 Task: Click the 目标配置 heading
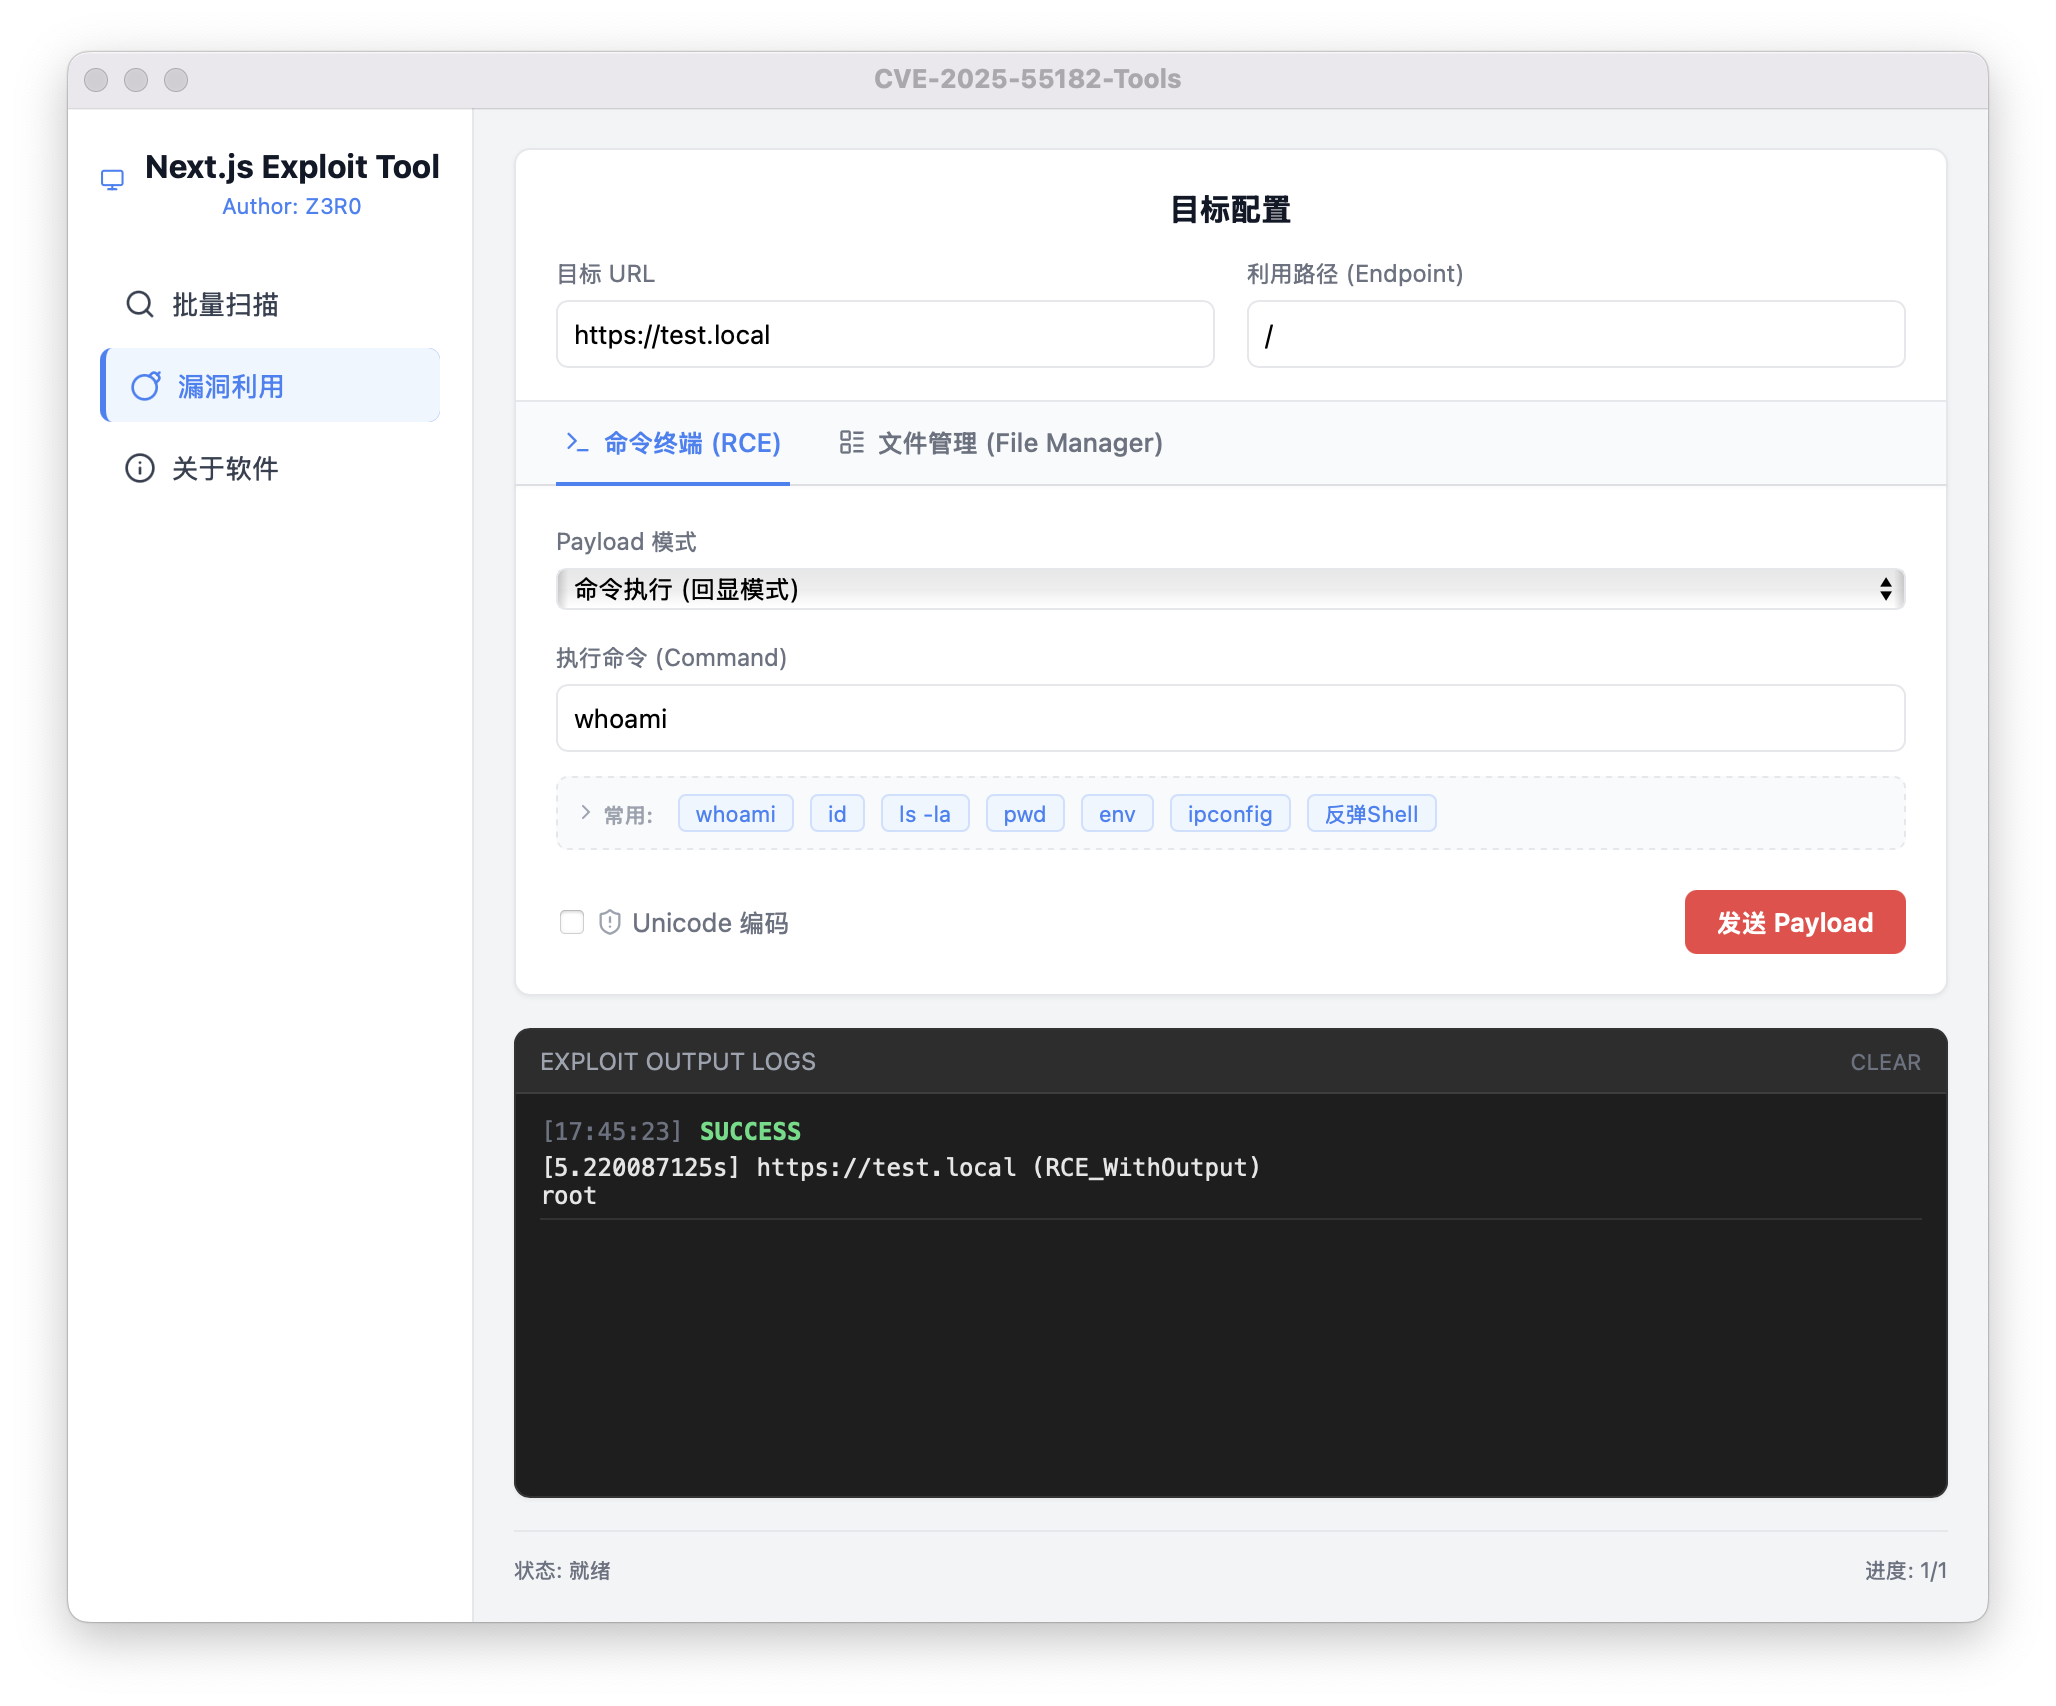[1231, 210]
